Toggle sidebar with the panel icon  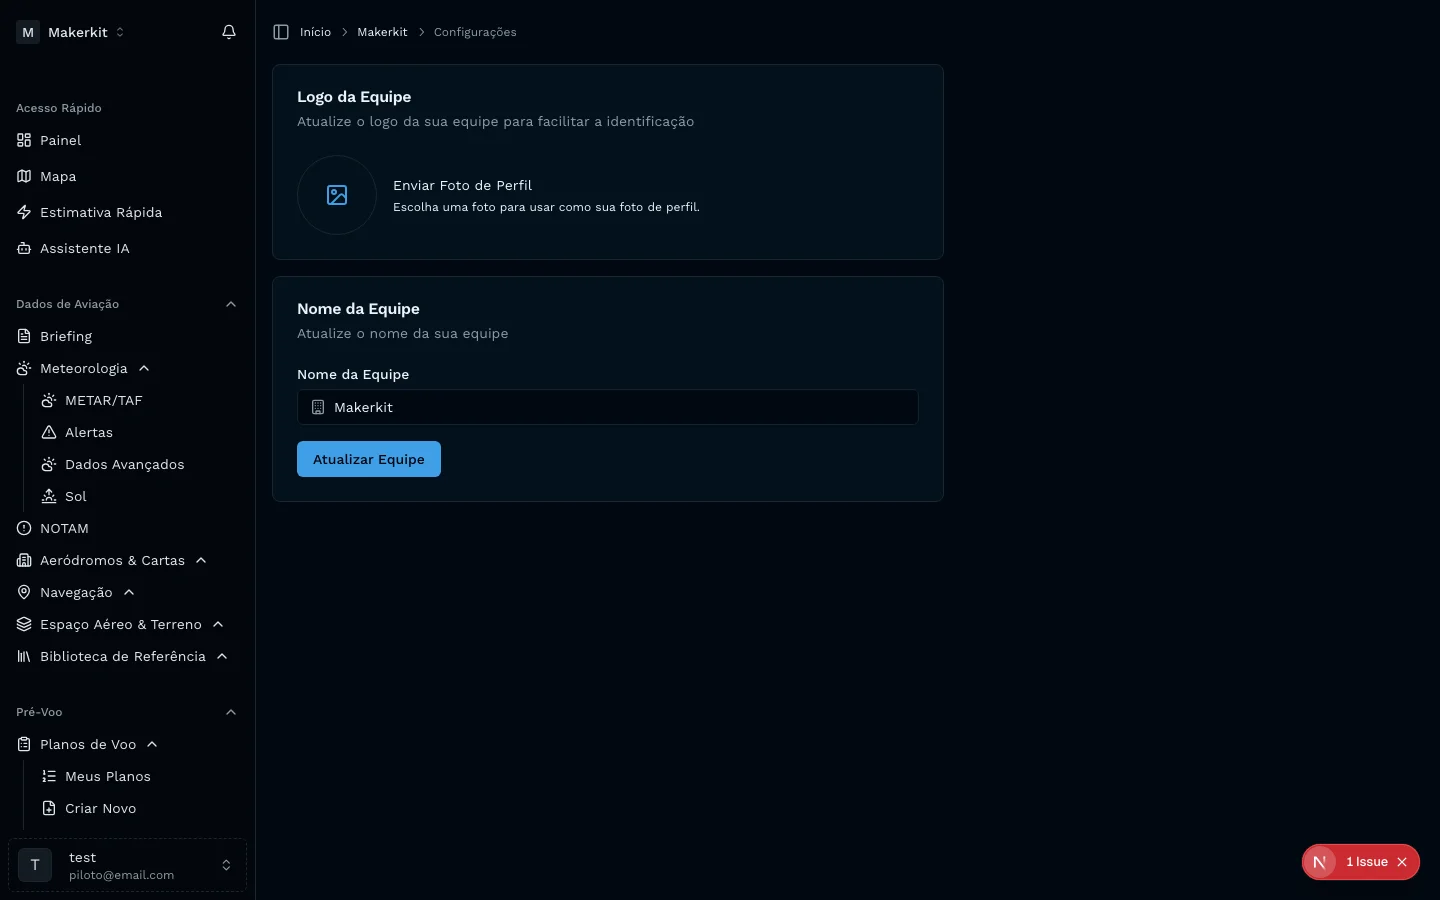[281, 32]
